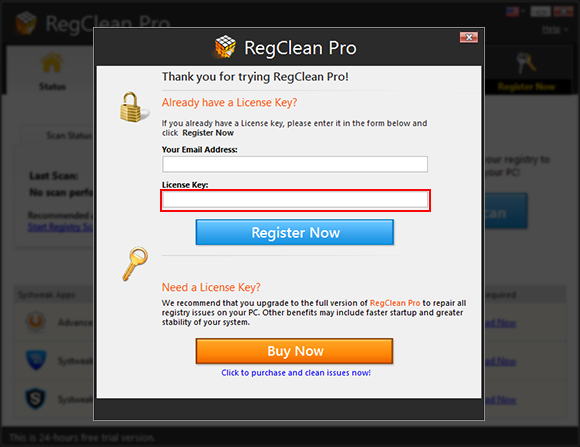This screenshot has height=447, width=580.
Task: Click the Advanced app orange icon
Action: coord(36,321)
